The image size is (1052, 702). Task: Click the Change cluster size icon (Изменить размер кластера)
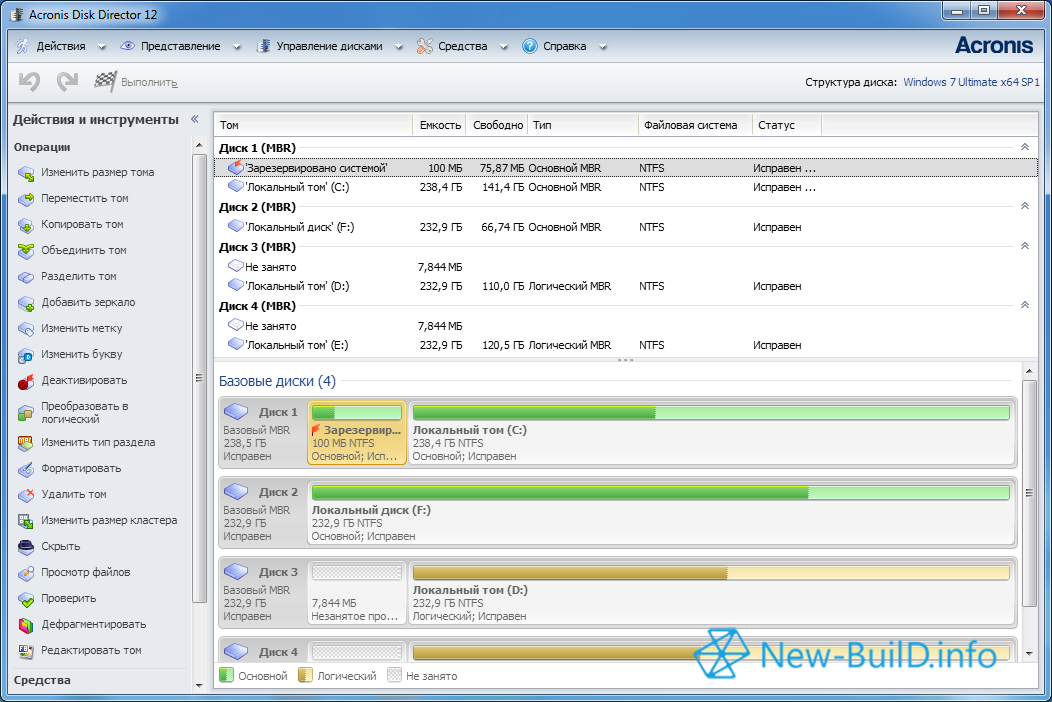coord(26,521)
